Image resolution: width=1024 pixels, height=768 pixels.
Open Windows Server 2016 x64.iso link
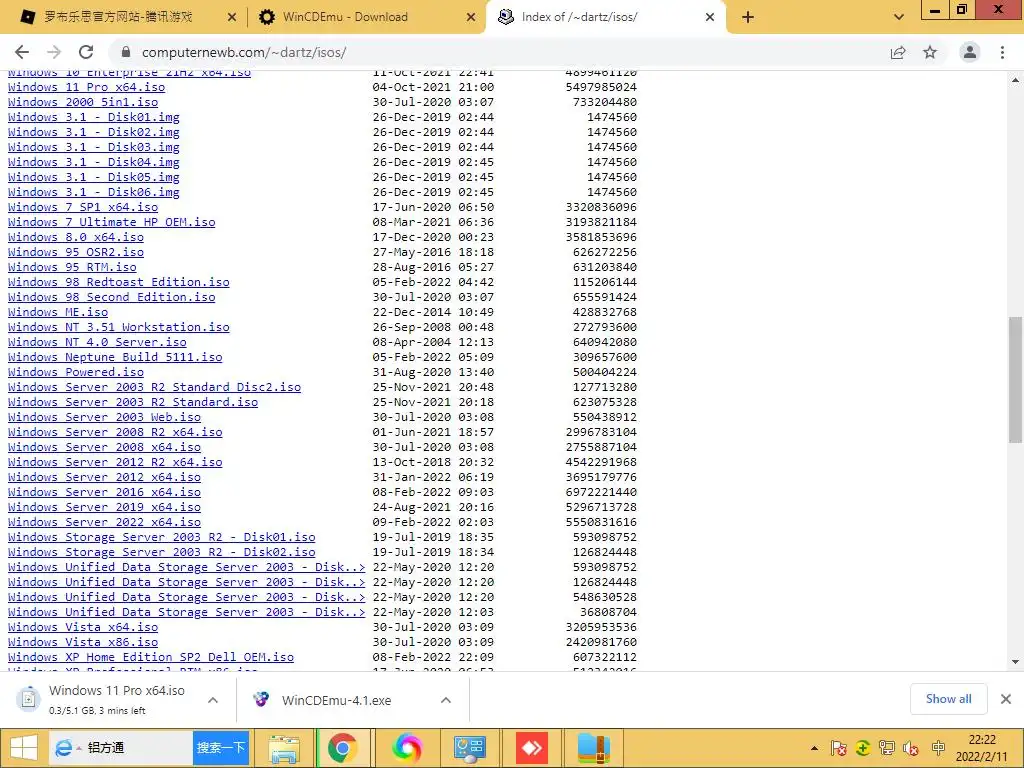click(x=104, y=492)
